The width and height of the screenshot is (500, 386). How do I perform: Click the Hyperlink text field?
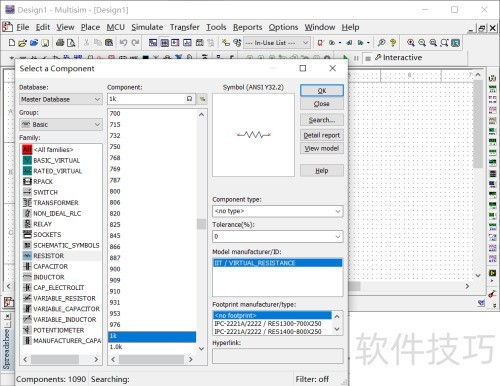click(277, 356)
